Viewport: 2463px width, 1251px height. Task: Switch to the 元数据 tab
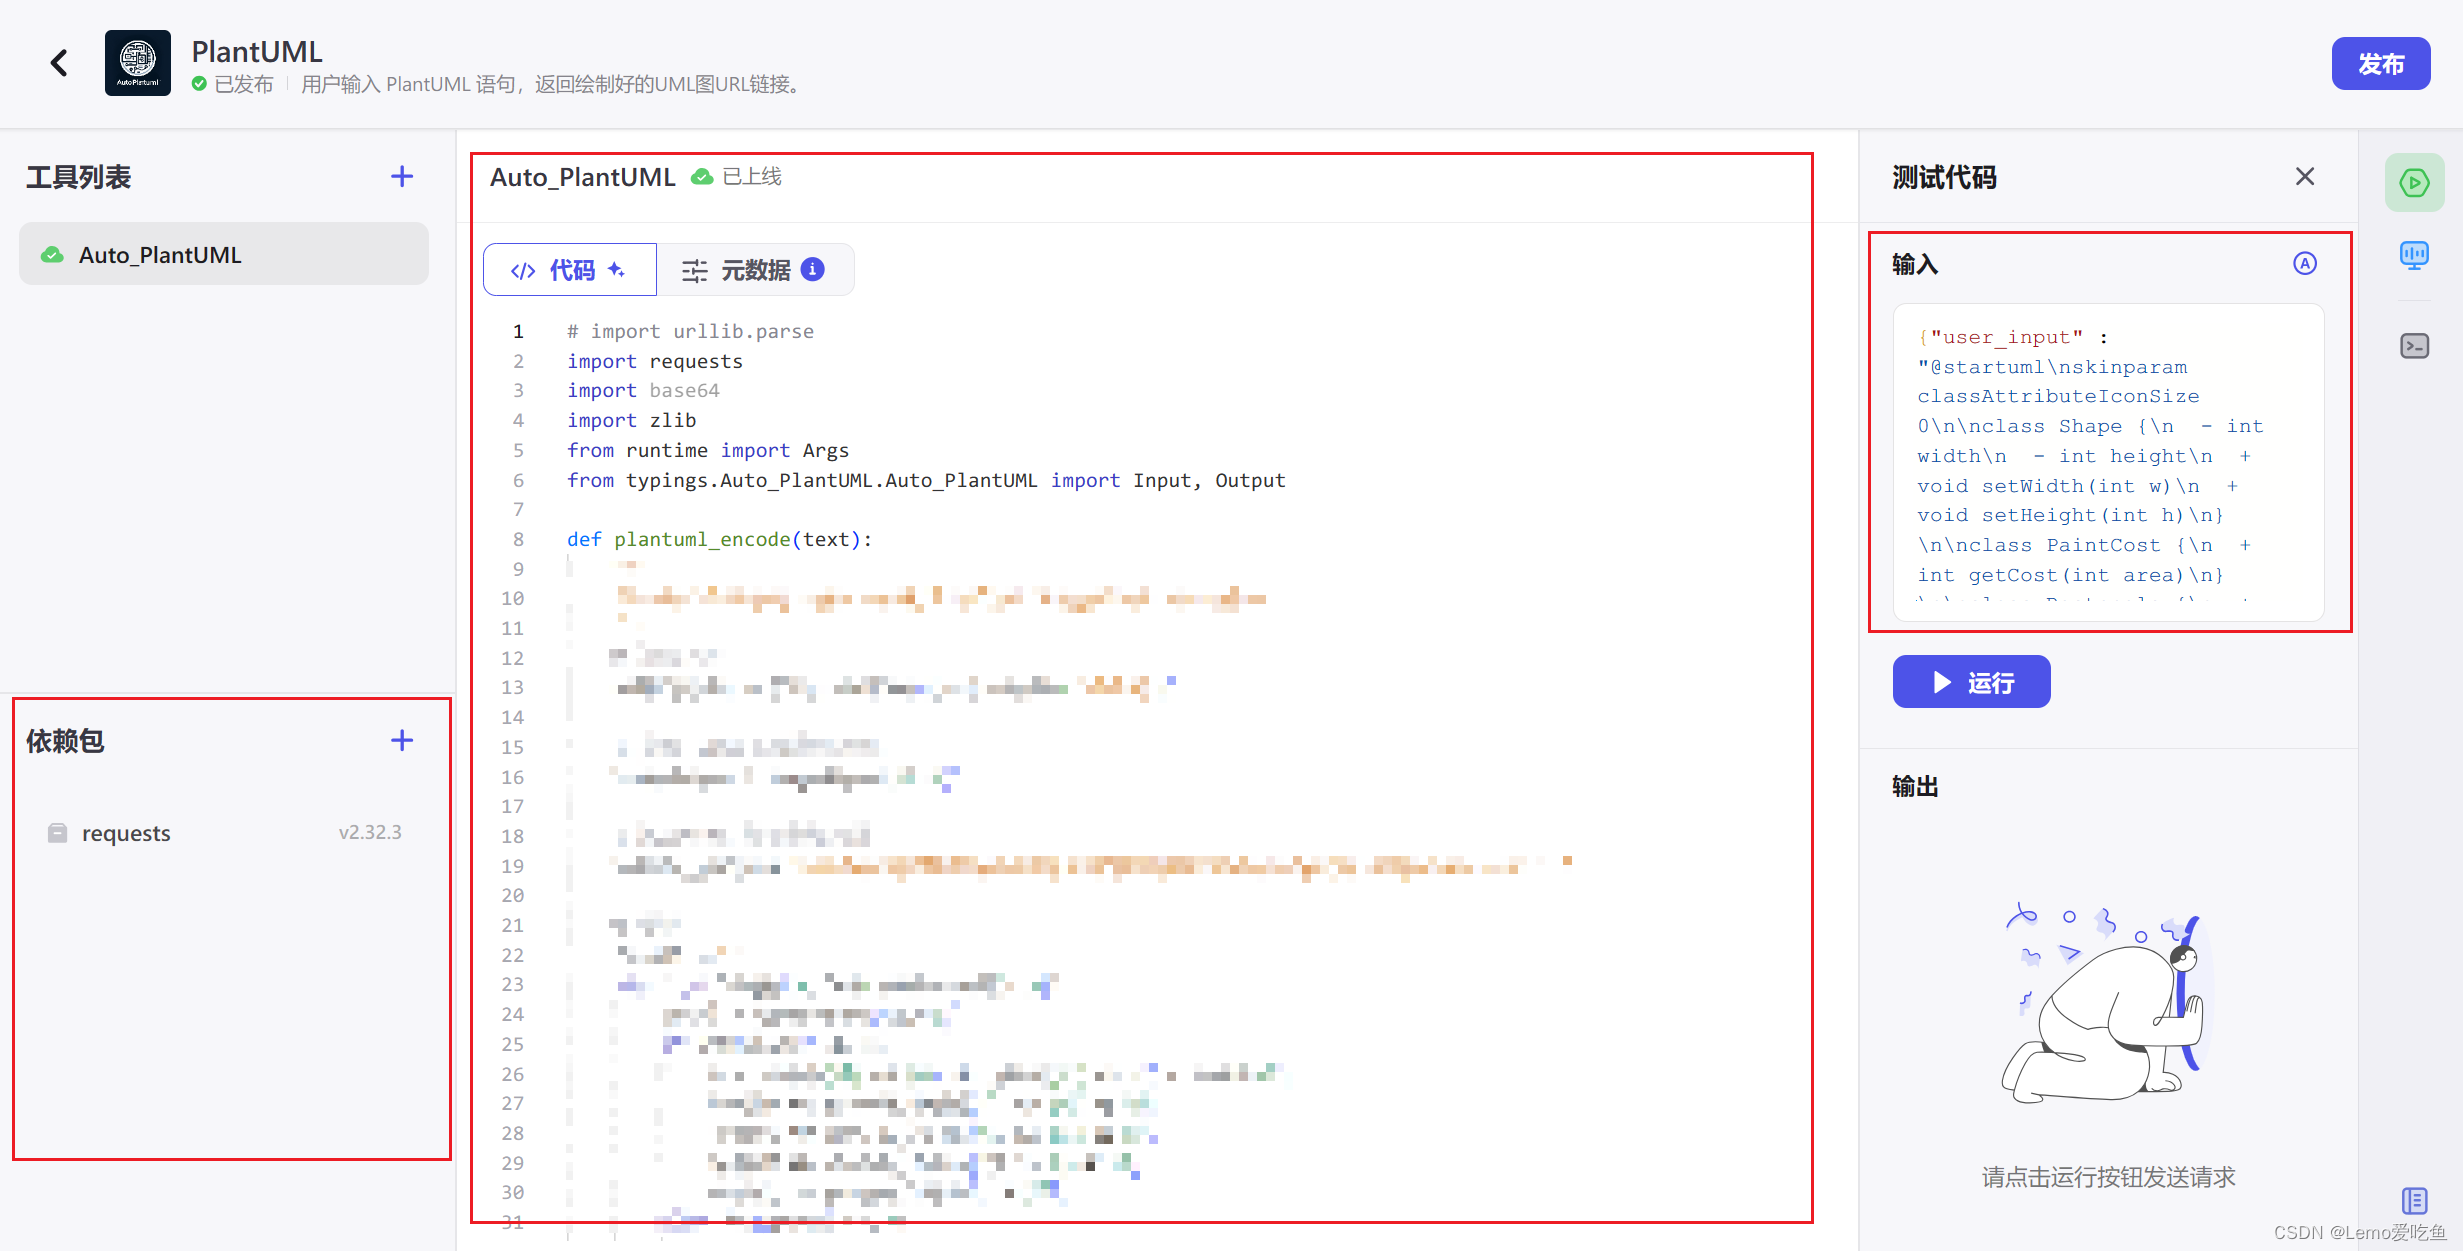click(754, 270)
